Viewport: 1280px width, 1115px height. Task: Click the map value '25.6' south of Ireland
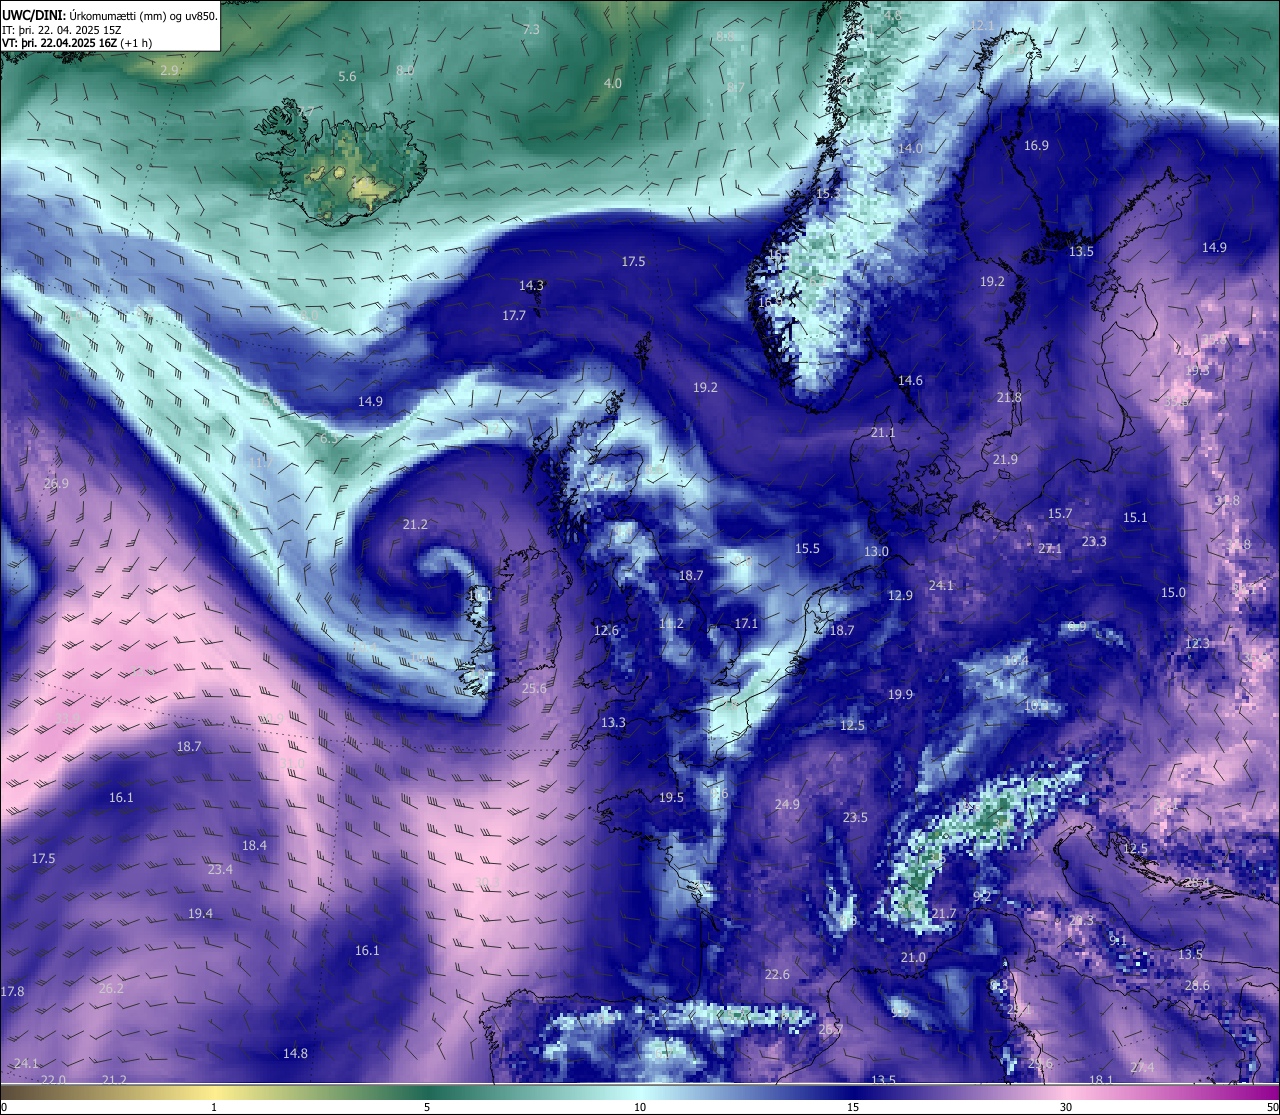tap(535, 688)
